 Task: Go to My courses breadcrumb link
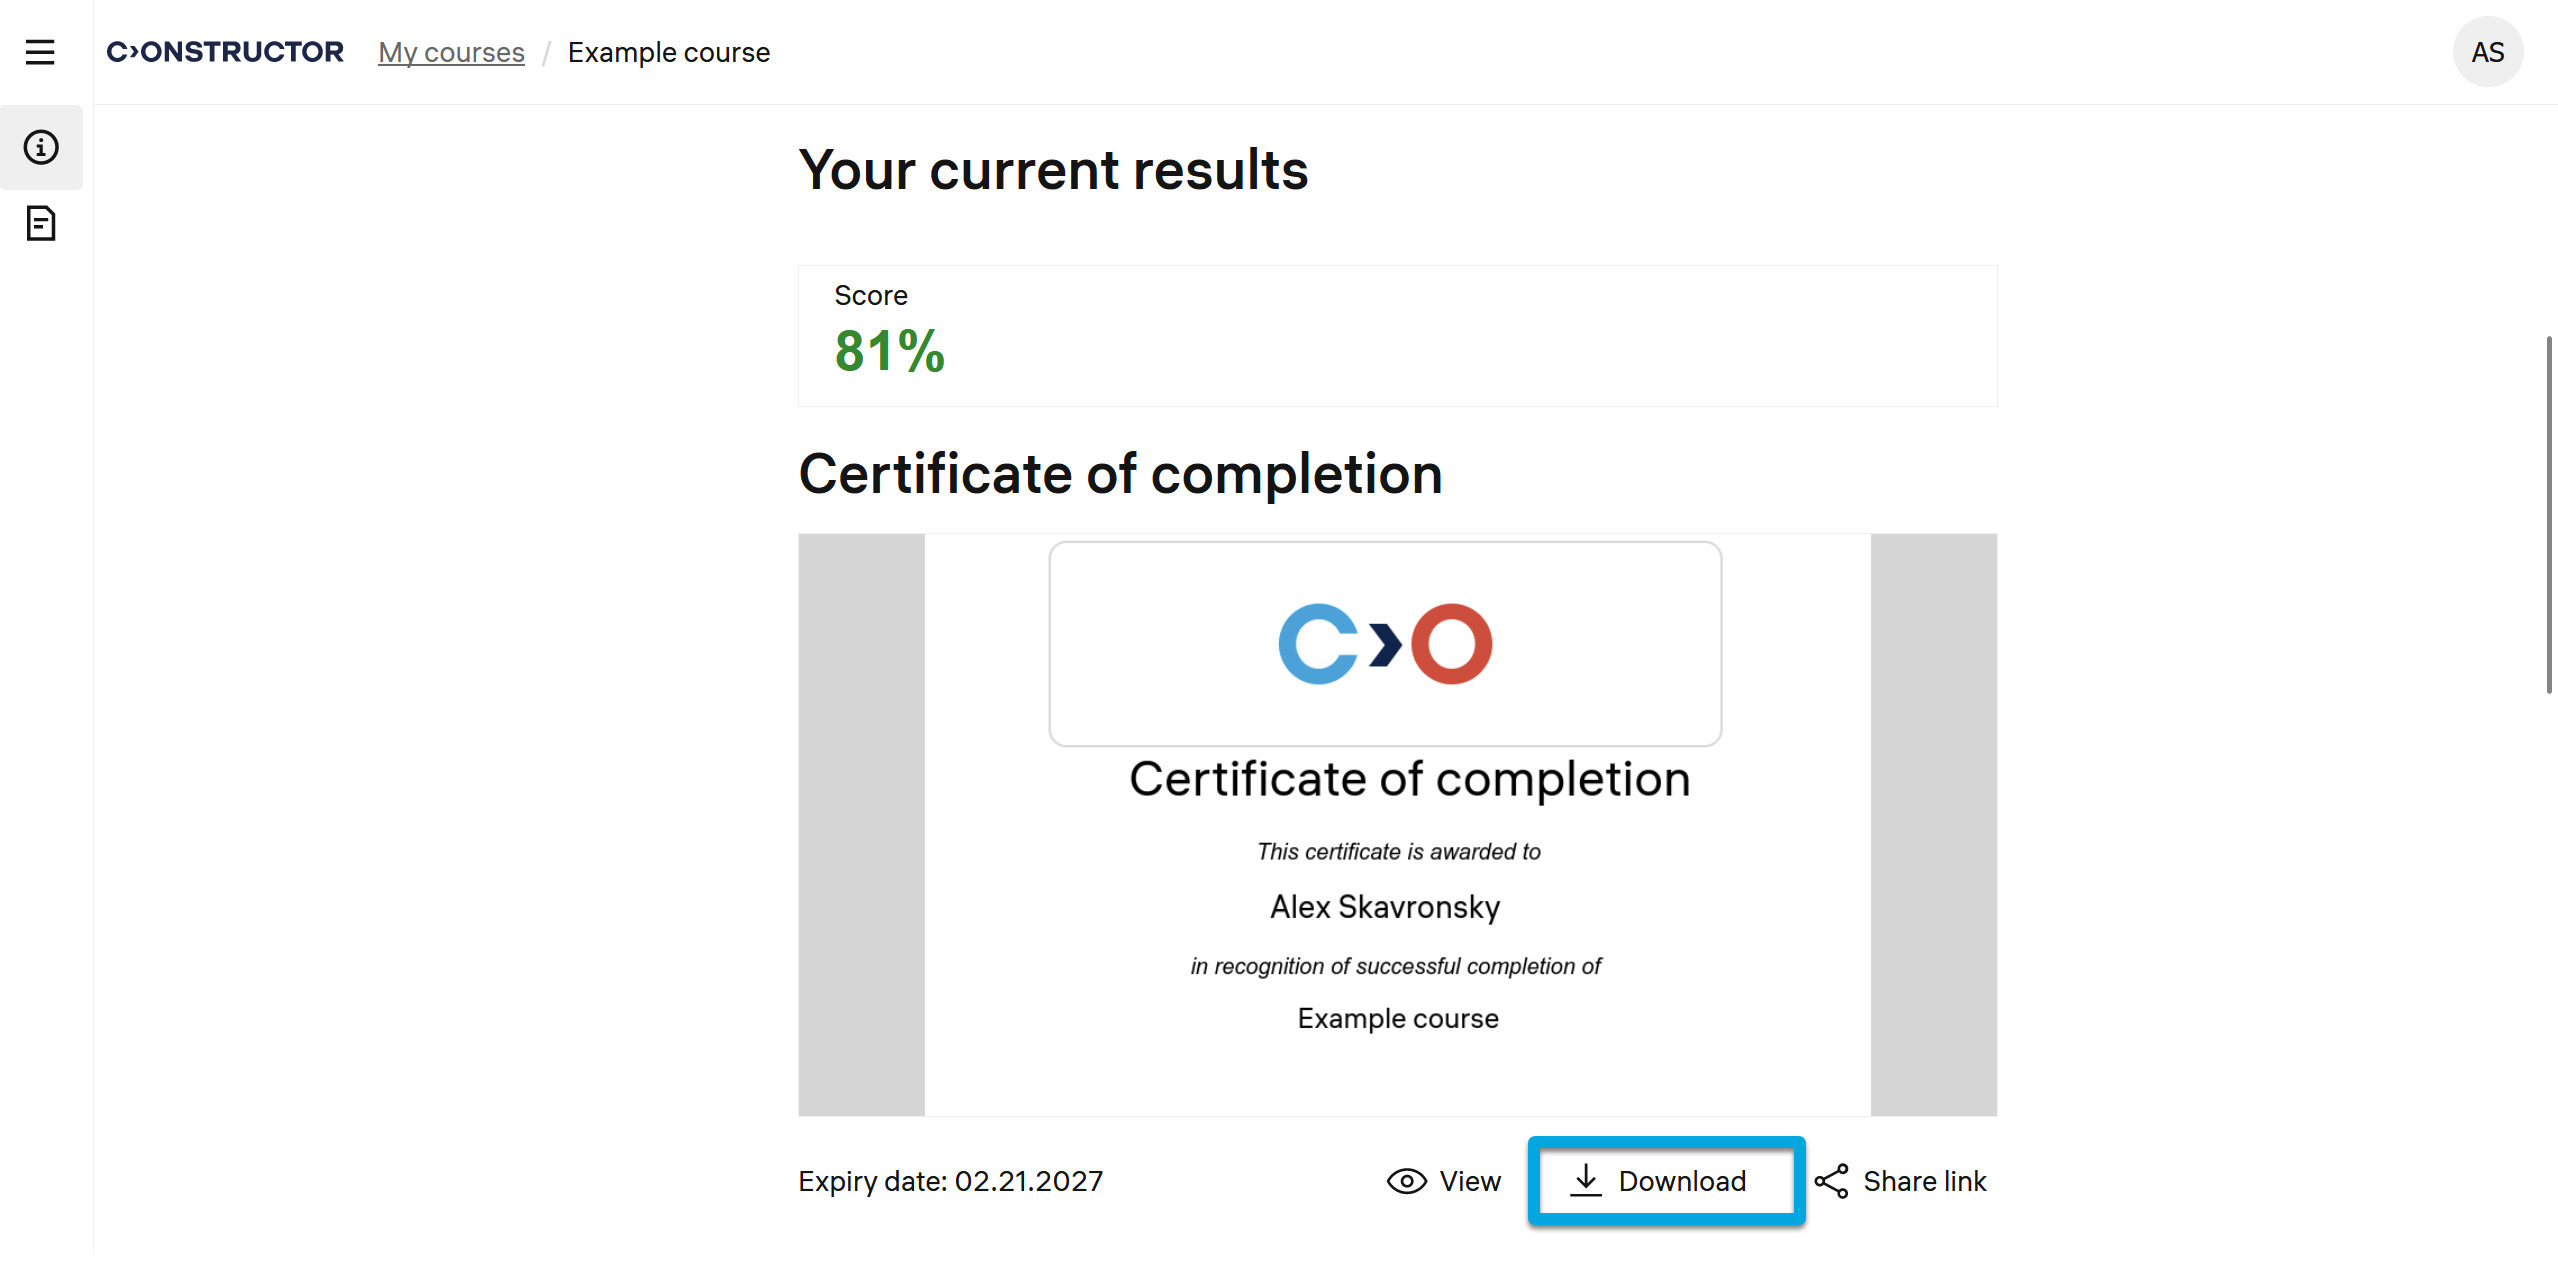point(451,52)
